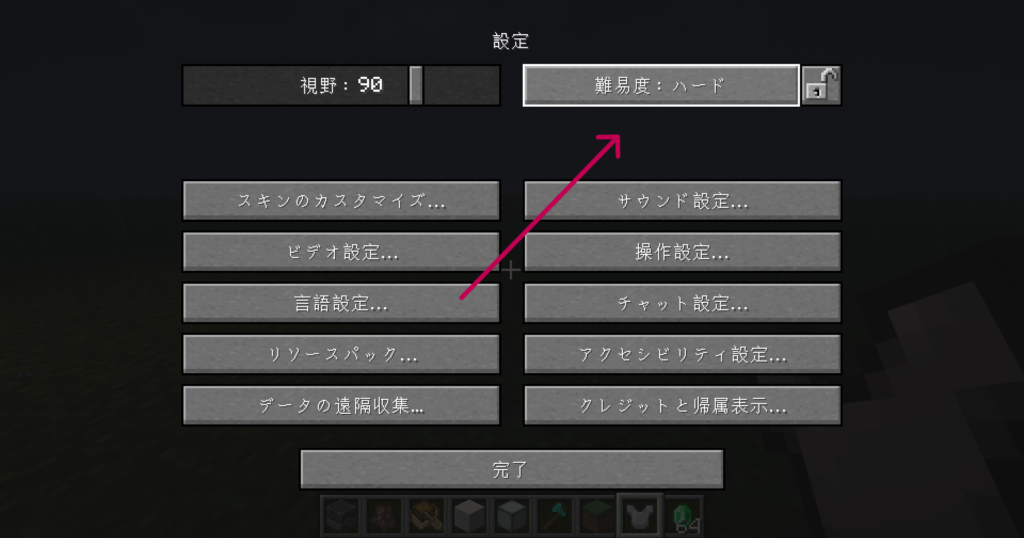Open サウンド設定 sound settings

tap(682, 200)
